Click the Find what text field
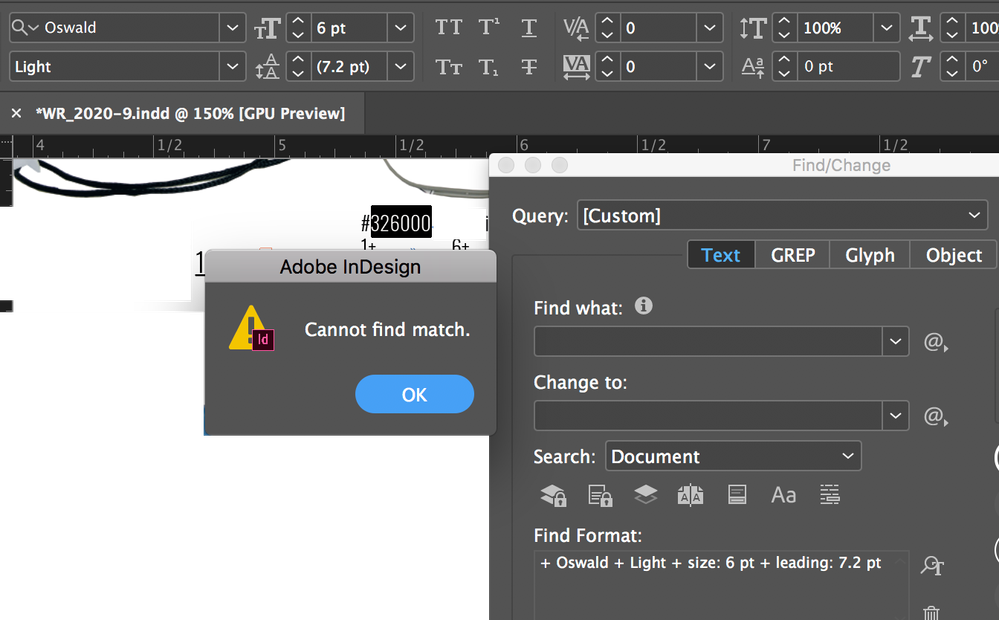The image size is (999, 620). click(x=708, y=342)
